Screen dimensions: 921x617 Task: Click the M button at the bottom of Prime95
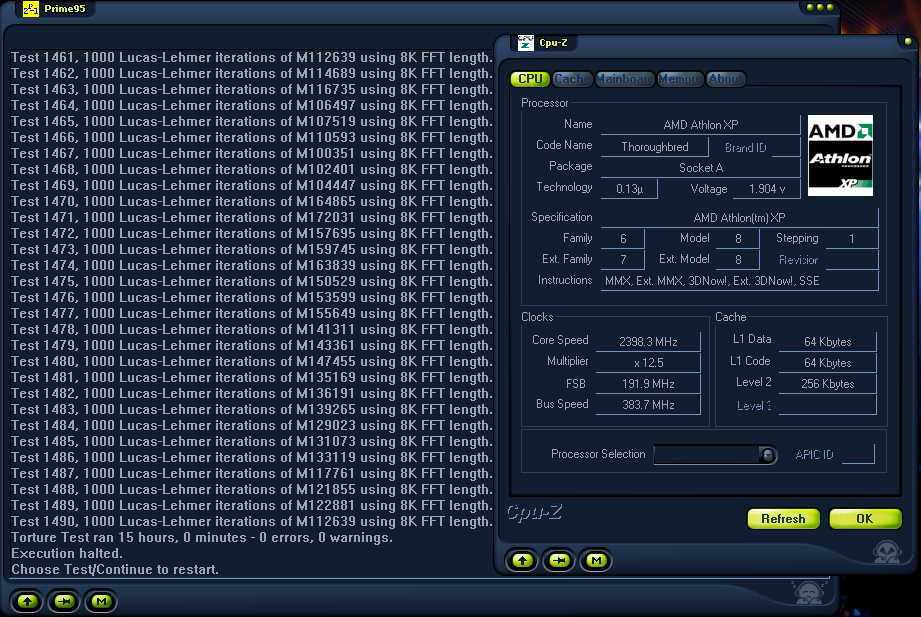101,601
